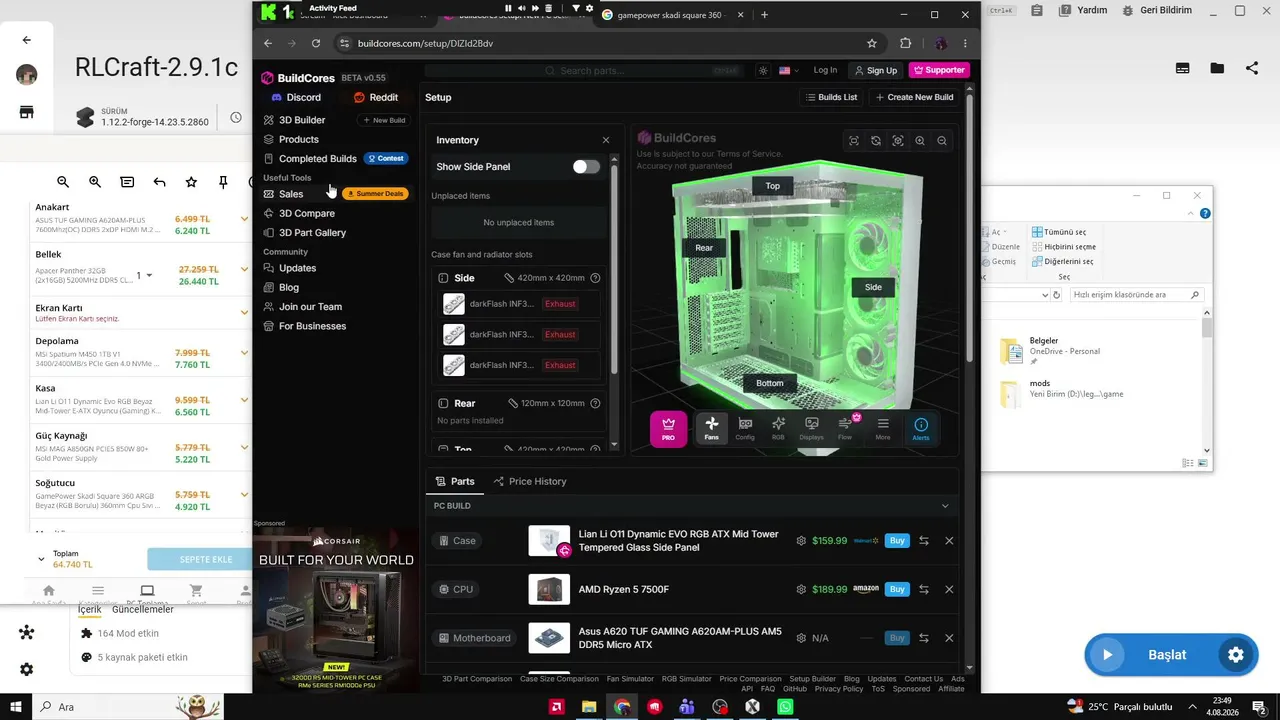Image resolution: width=1280 pixels, height=720 pixels.
Task: Swap the Lian Li O11 case part
Action: coord(924,541)
